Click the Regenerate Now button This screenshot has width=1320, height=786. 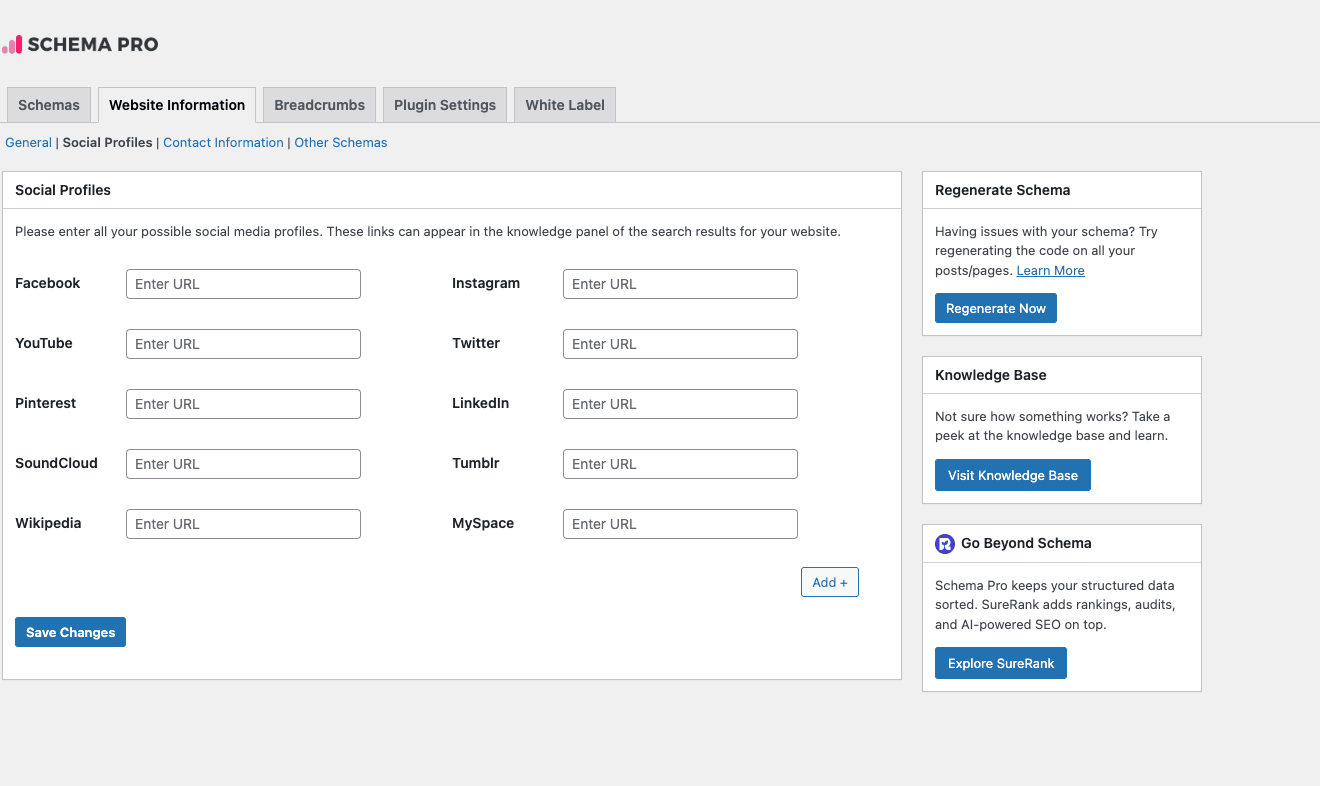pos(996,308)
